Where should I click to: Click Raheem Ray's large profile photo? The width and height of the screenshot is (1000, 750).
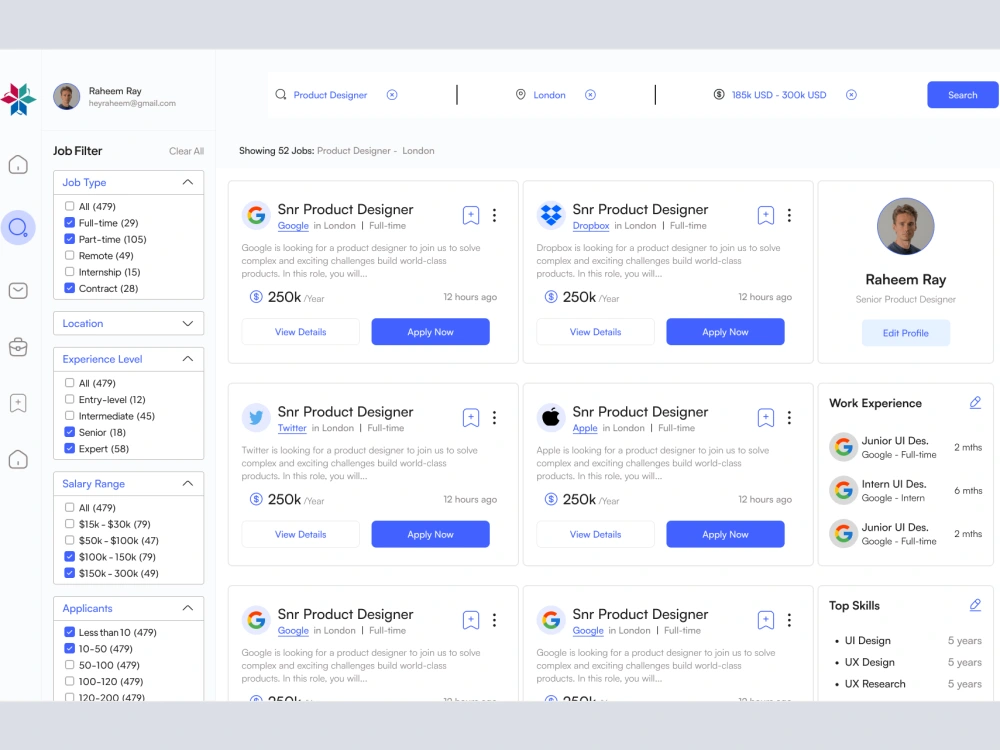[906, 226]
